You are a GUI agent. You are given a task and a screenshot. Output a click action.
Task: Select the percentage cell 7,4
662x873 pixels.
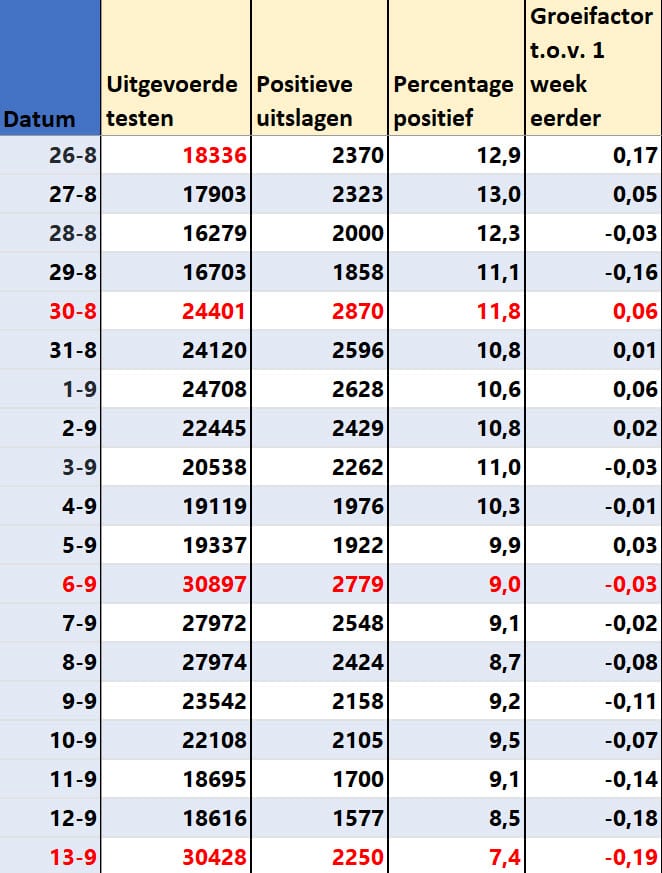457,856
